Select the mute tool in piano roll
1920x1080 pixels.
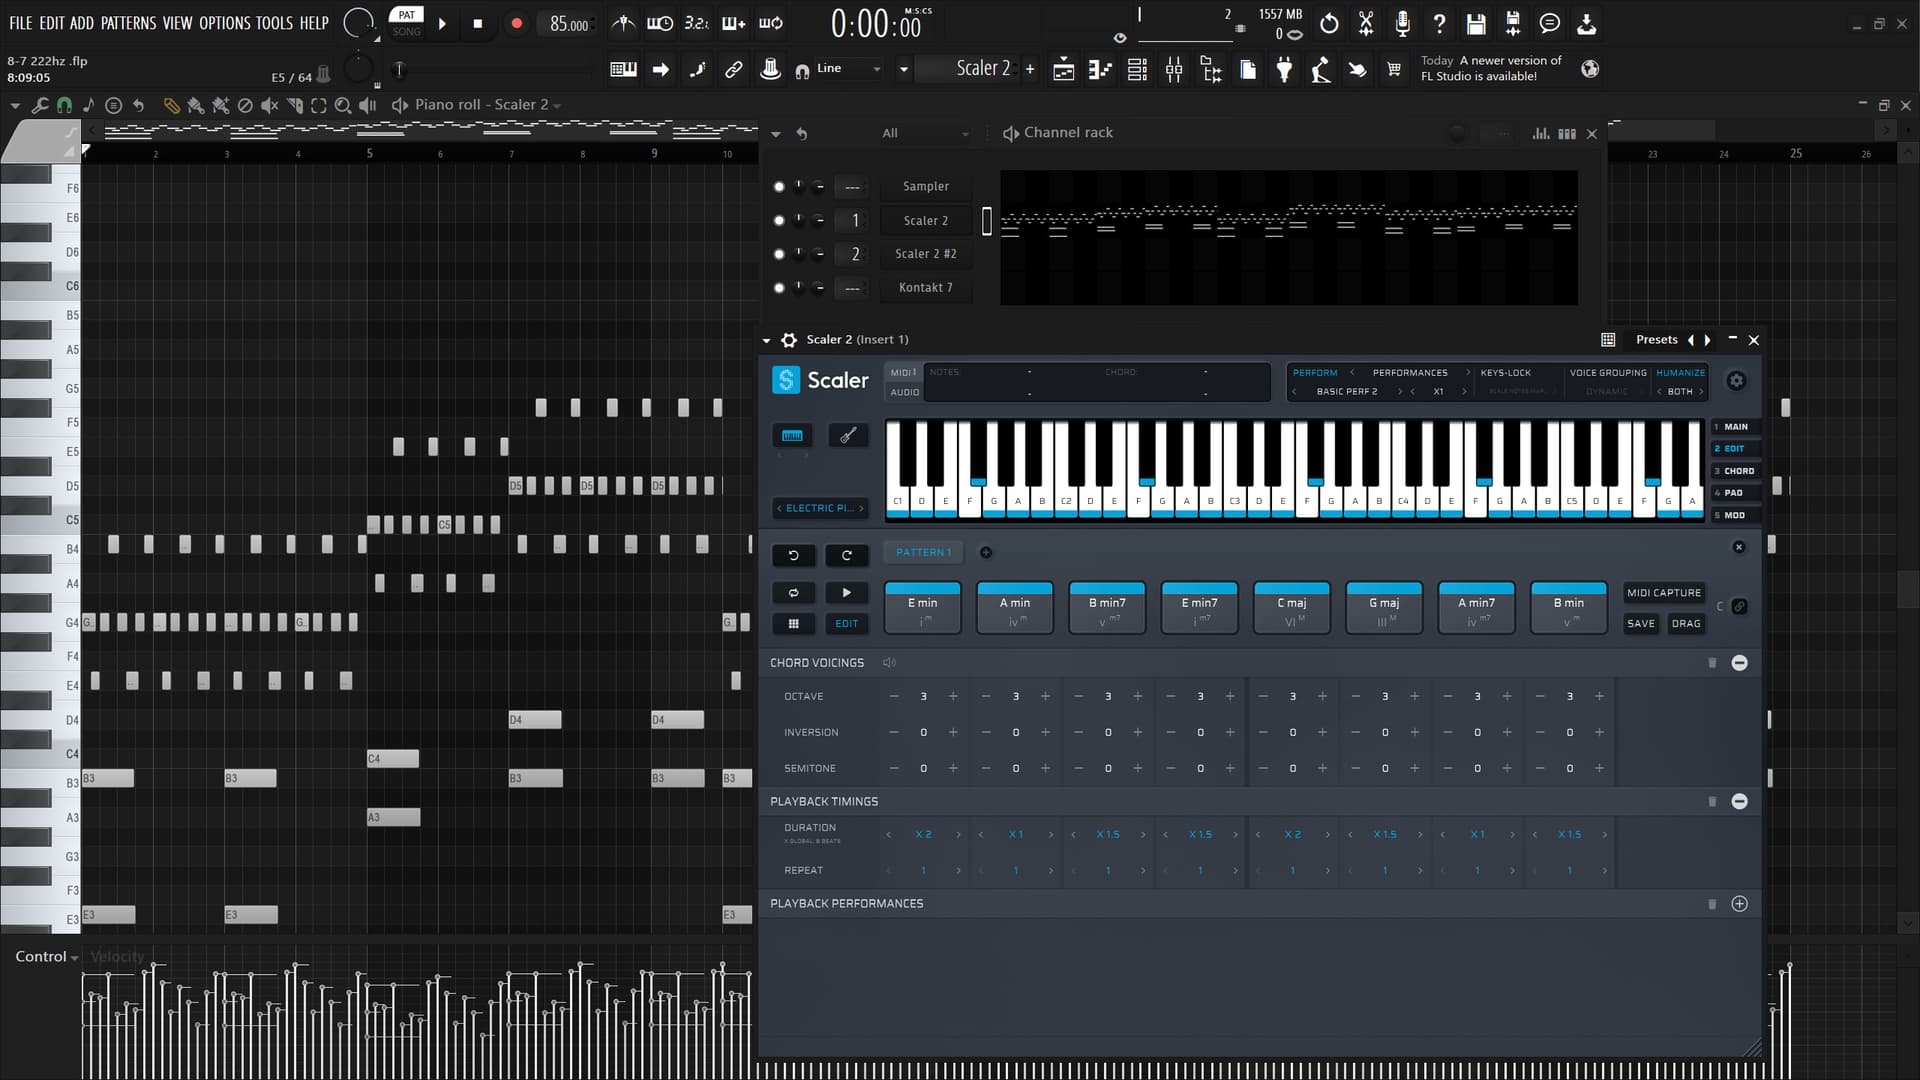(x=270, y=105)
